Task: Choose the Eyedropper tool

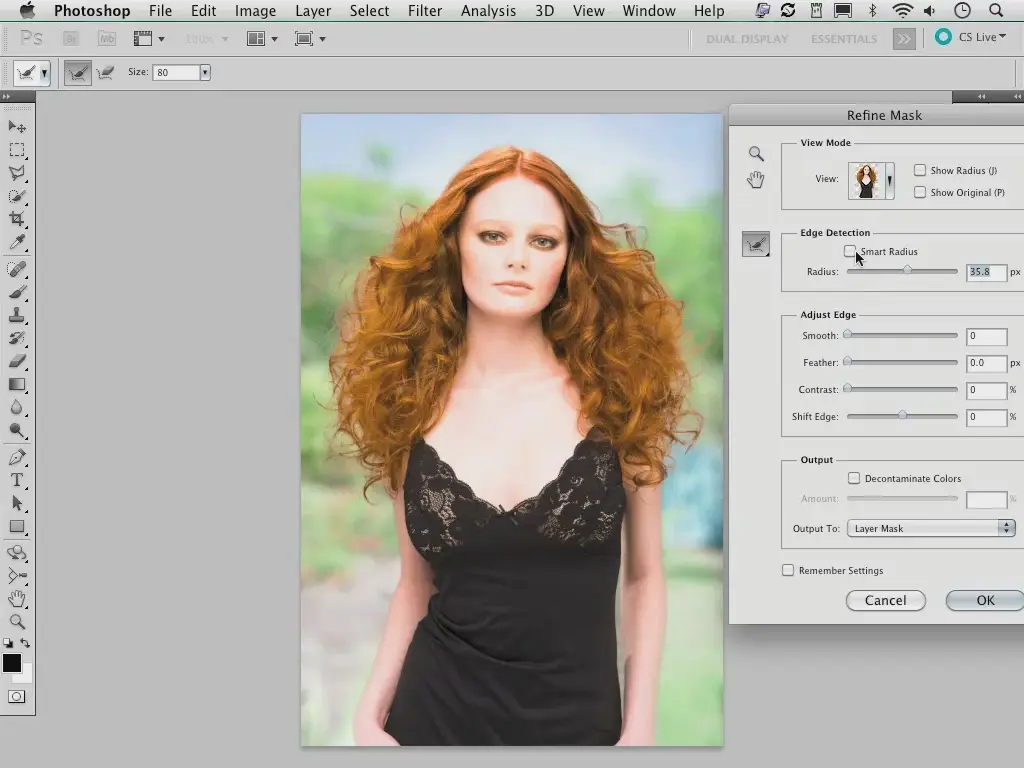Action: click(17, 243)
